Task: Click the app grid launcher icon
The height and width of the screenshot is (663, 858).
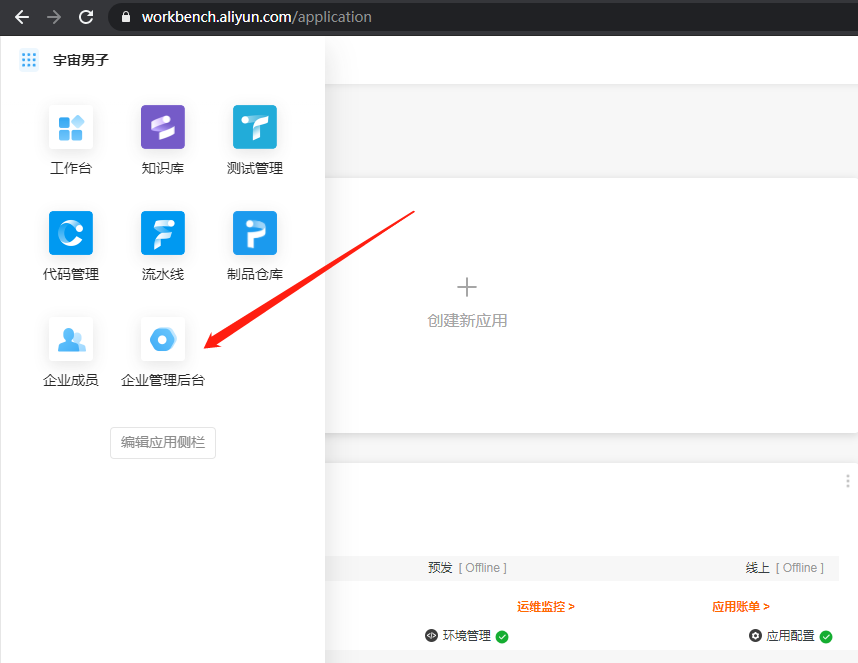Action: tap(29, 60)
